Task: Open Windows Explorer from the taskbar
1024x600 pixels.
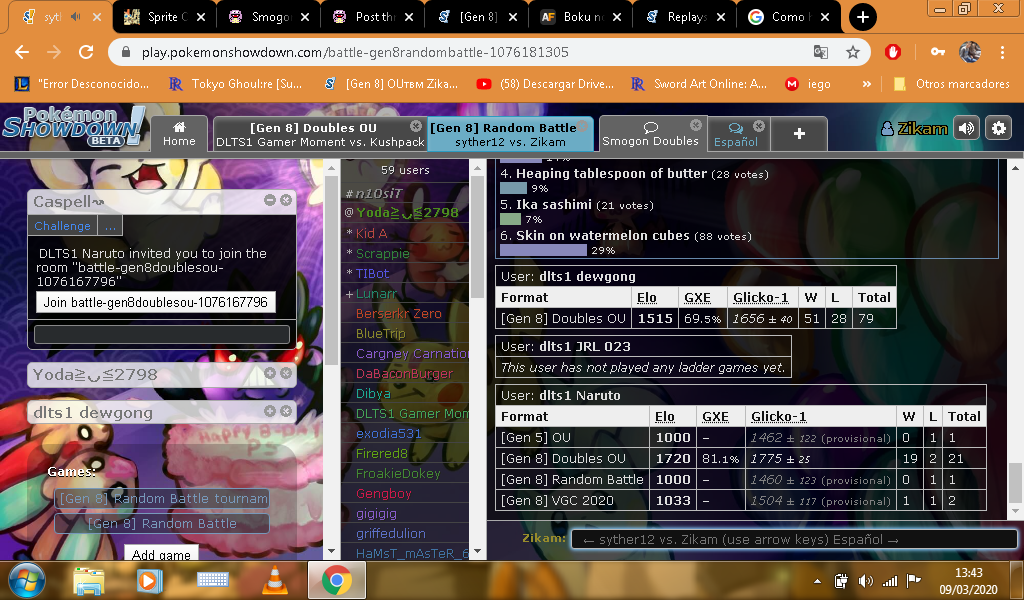Action: (89, 580)
